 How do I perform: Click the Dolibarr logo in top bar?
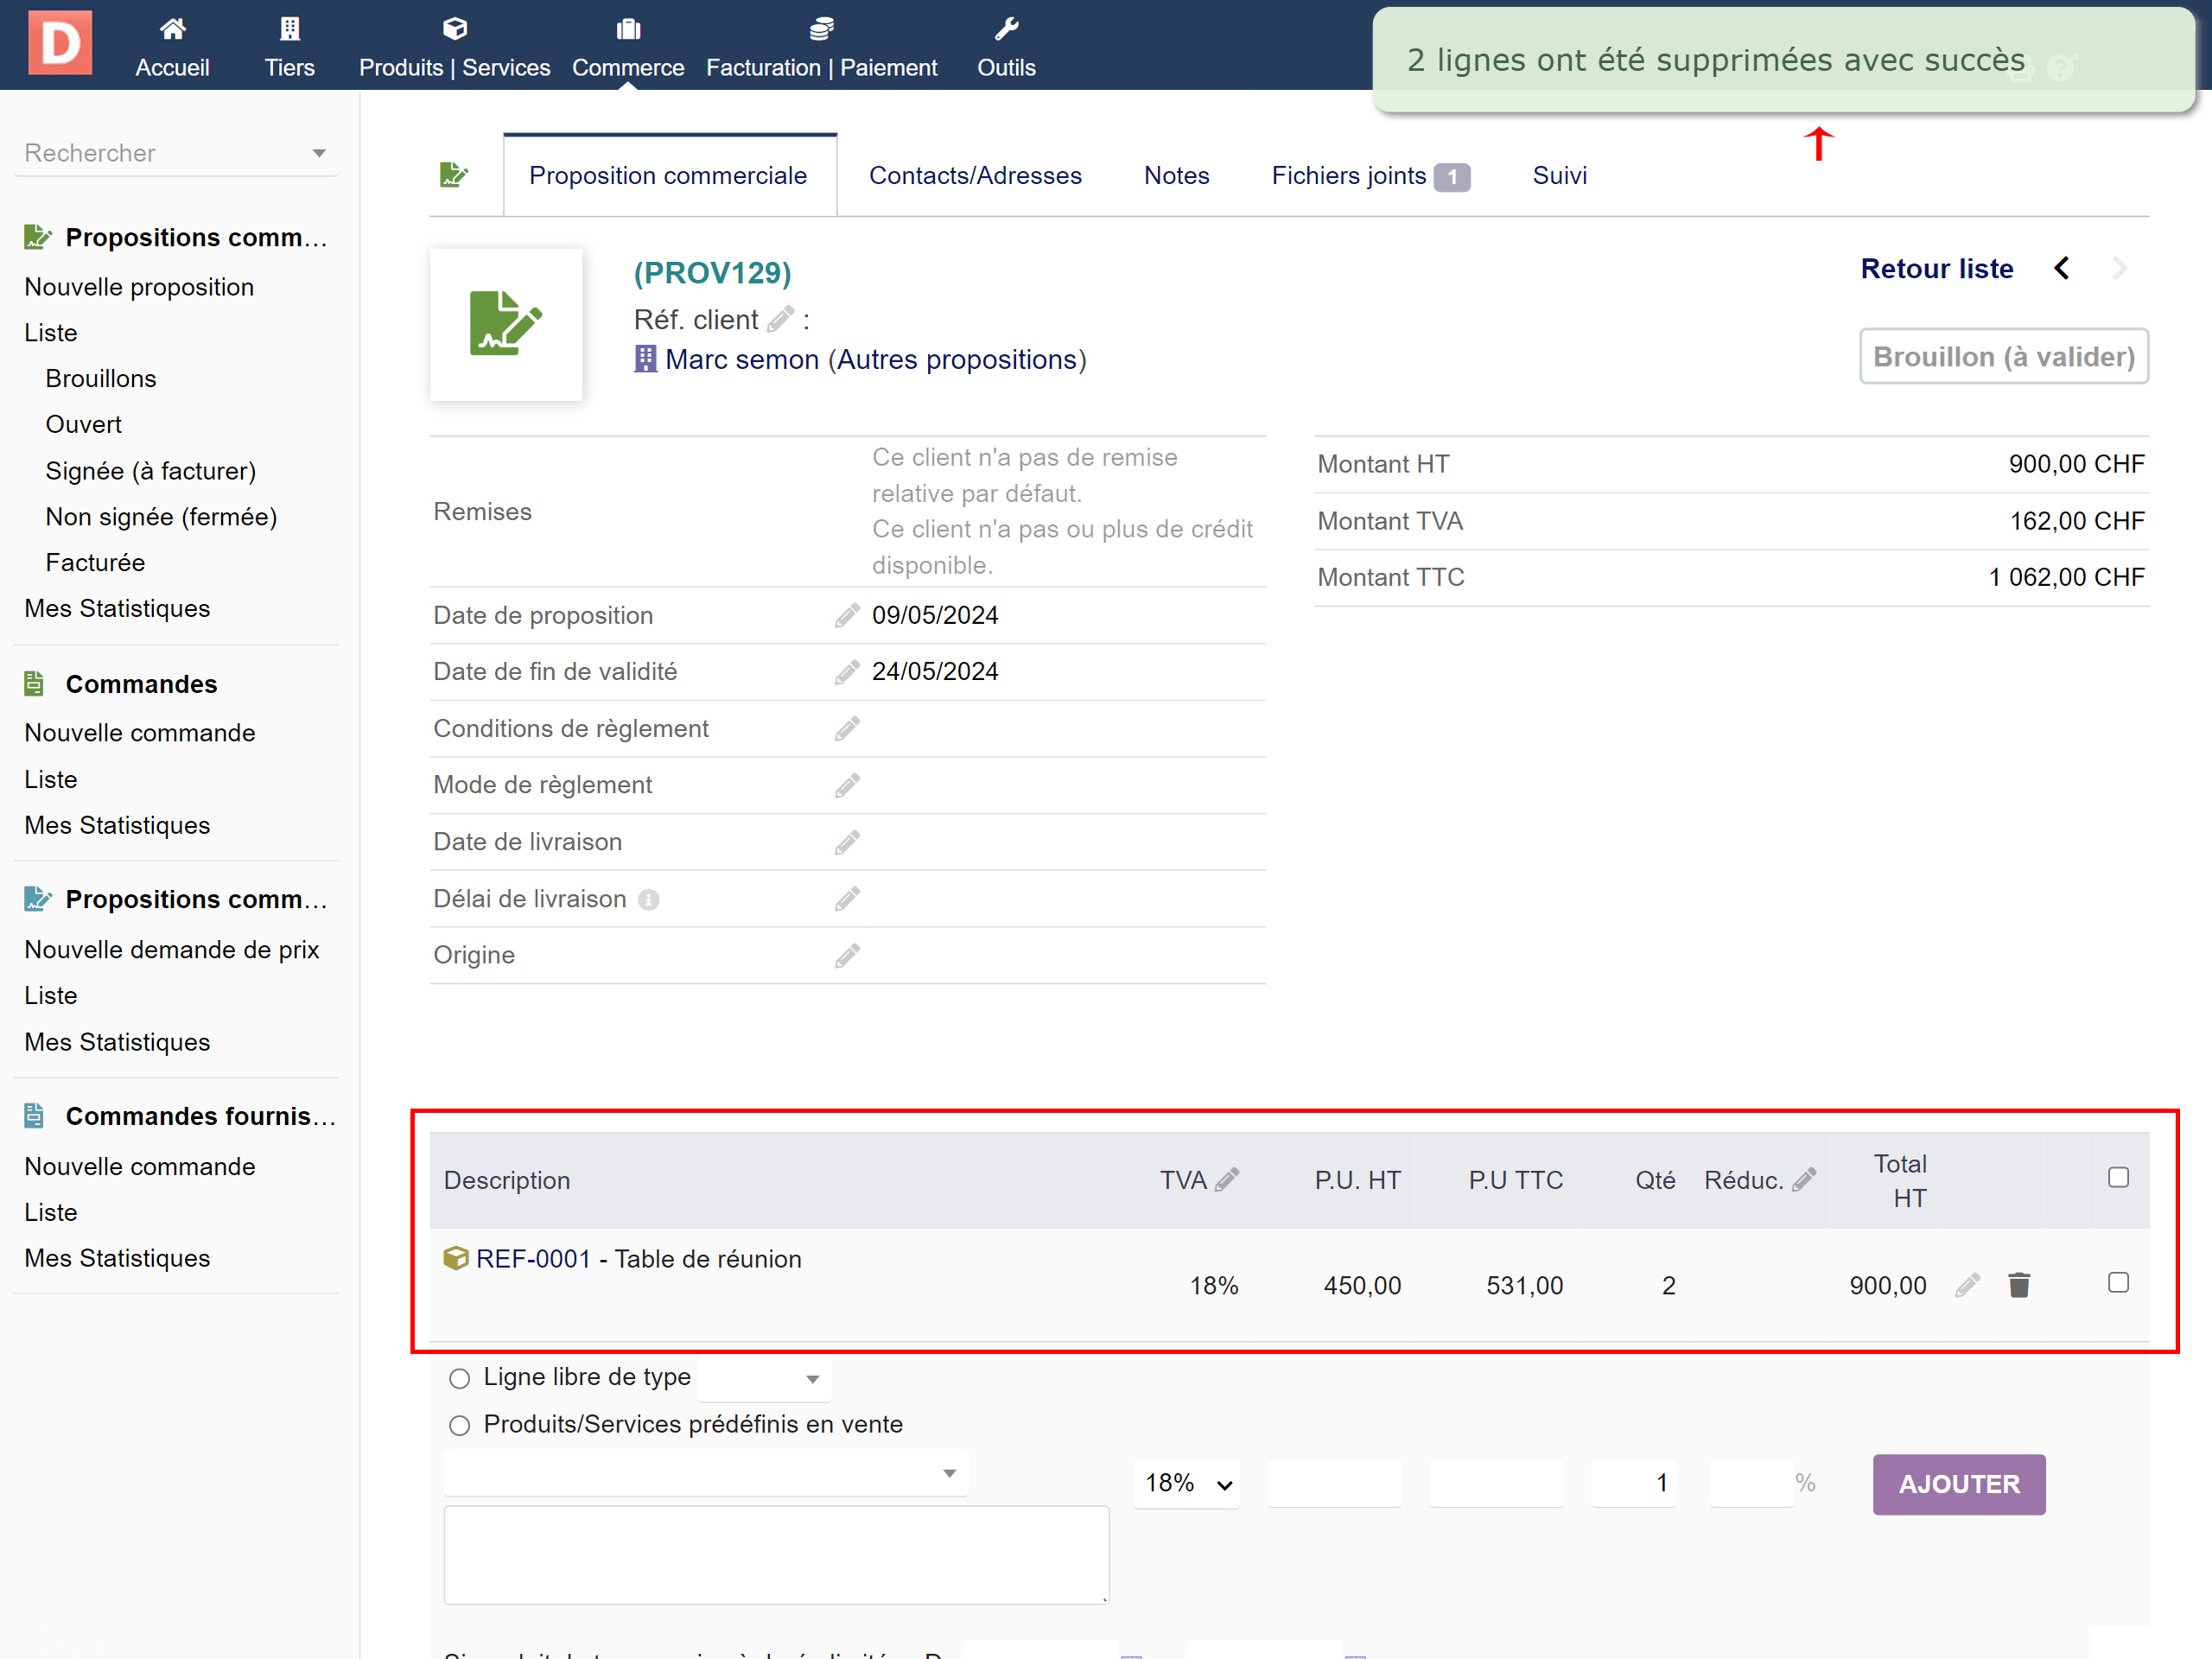click(x=60, y=44)
